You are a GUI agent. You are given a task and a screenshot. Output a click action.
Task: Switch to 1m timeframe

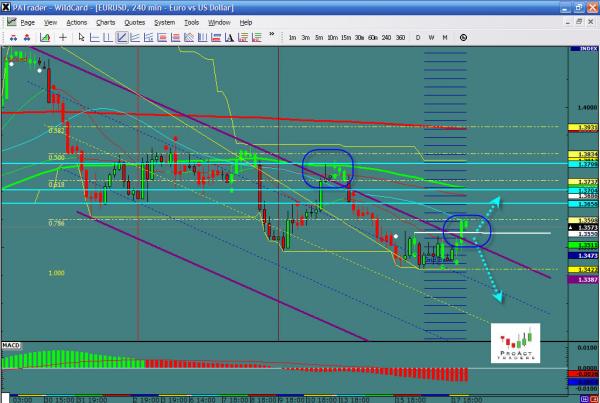point(293,38)
